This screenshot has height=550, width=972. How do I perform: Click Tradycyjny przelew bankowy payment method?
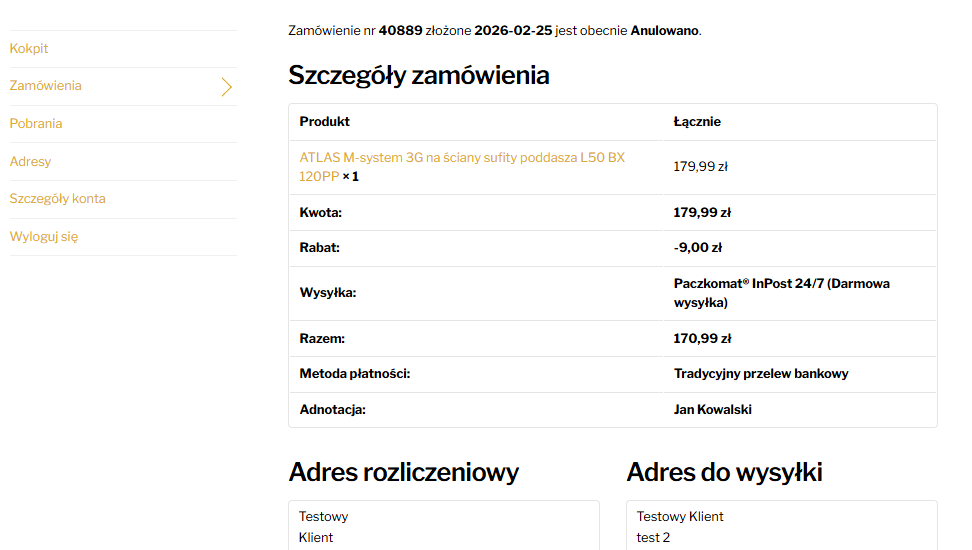pos(761,374)
